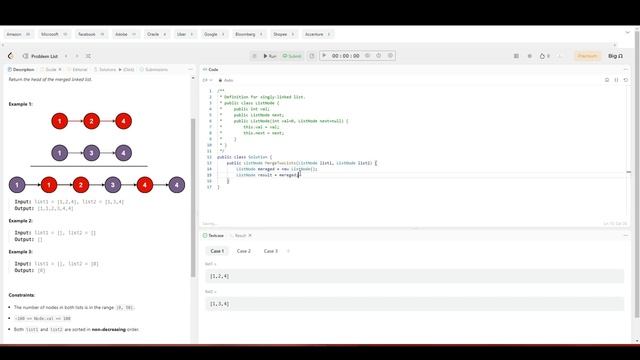Add a new test case plus button

click(288, 251)
